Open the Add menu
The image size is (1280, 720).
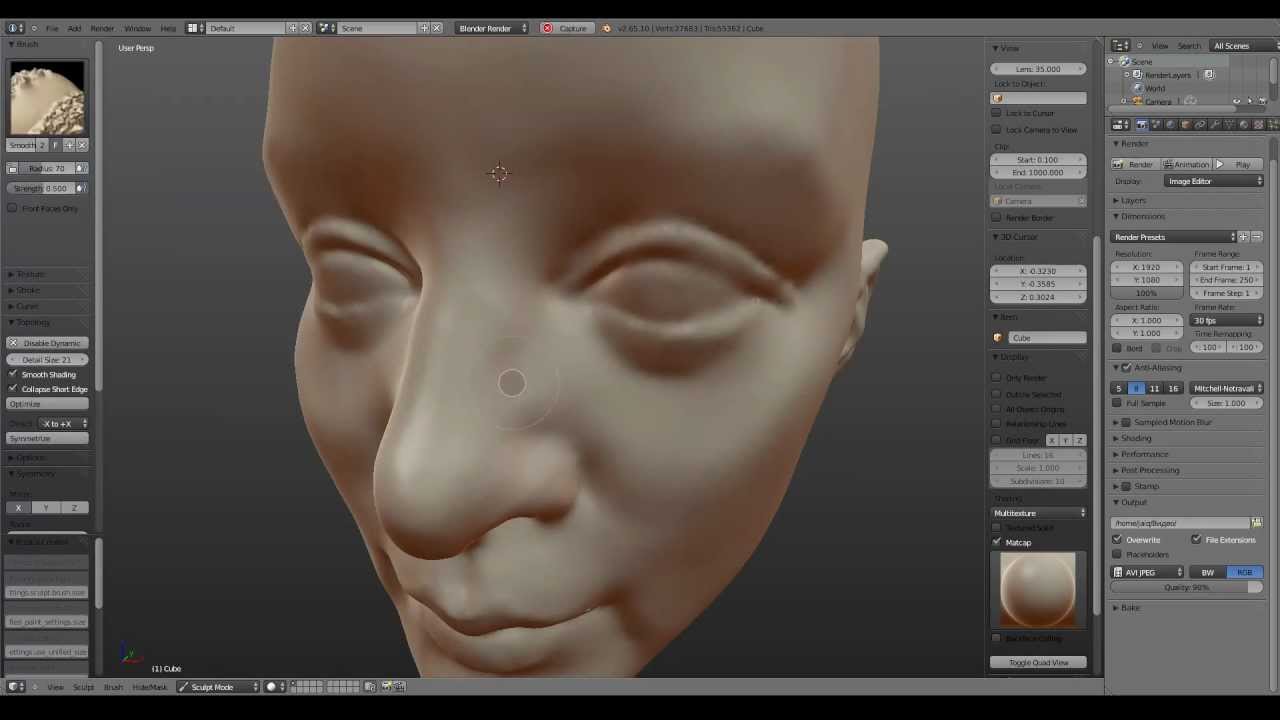click(74, 28)
